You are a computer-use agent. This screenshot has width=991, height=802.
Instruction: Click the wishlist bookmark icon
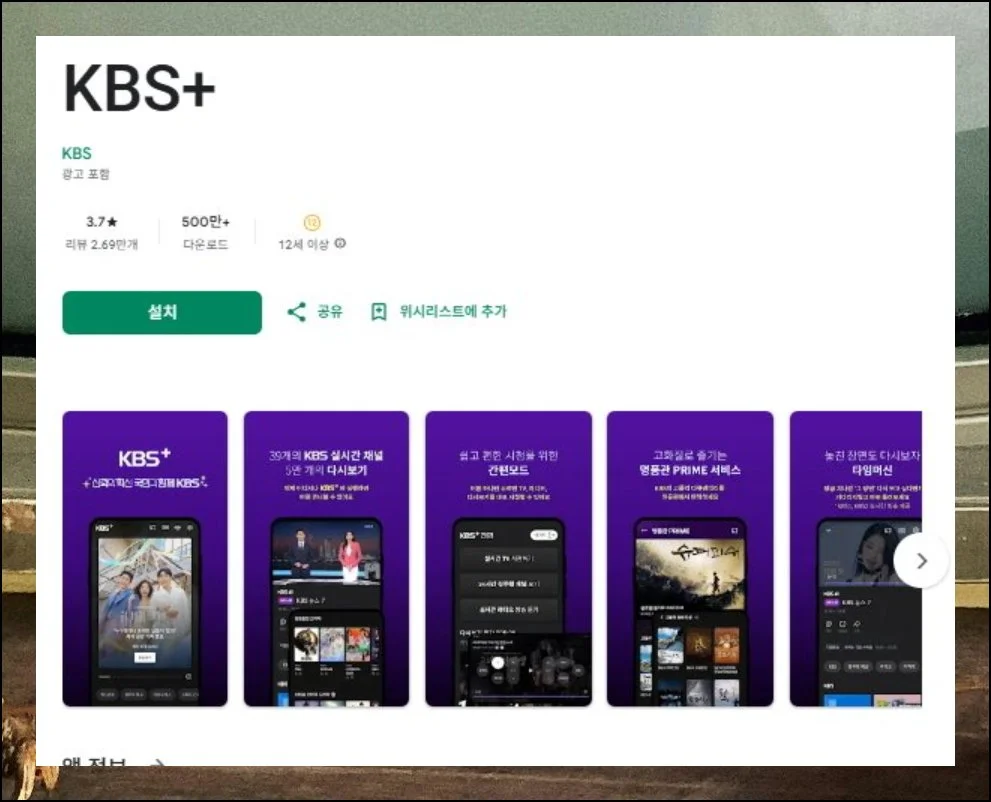[x=379, y=312]
